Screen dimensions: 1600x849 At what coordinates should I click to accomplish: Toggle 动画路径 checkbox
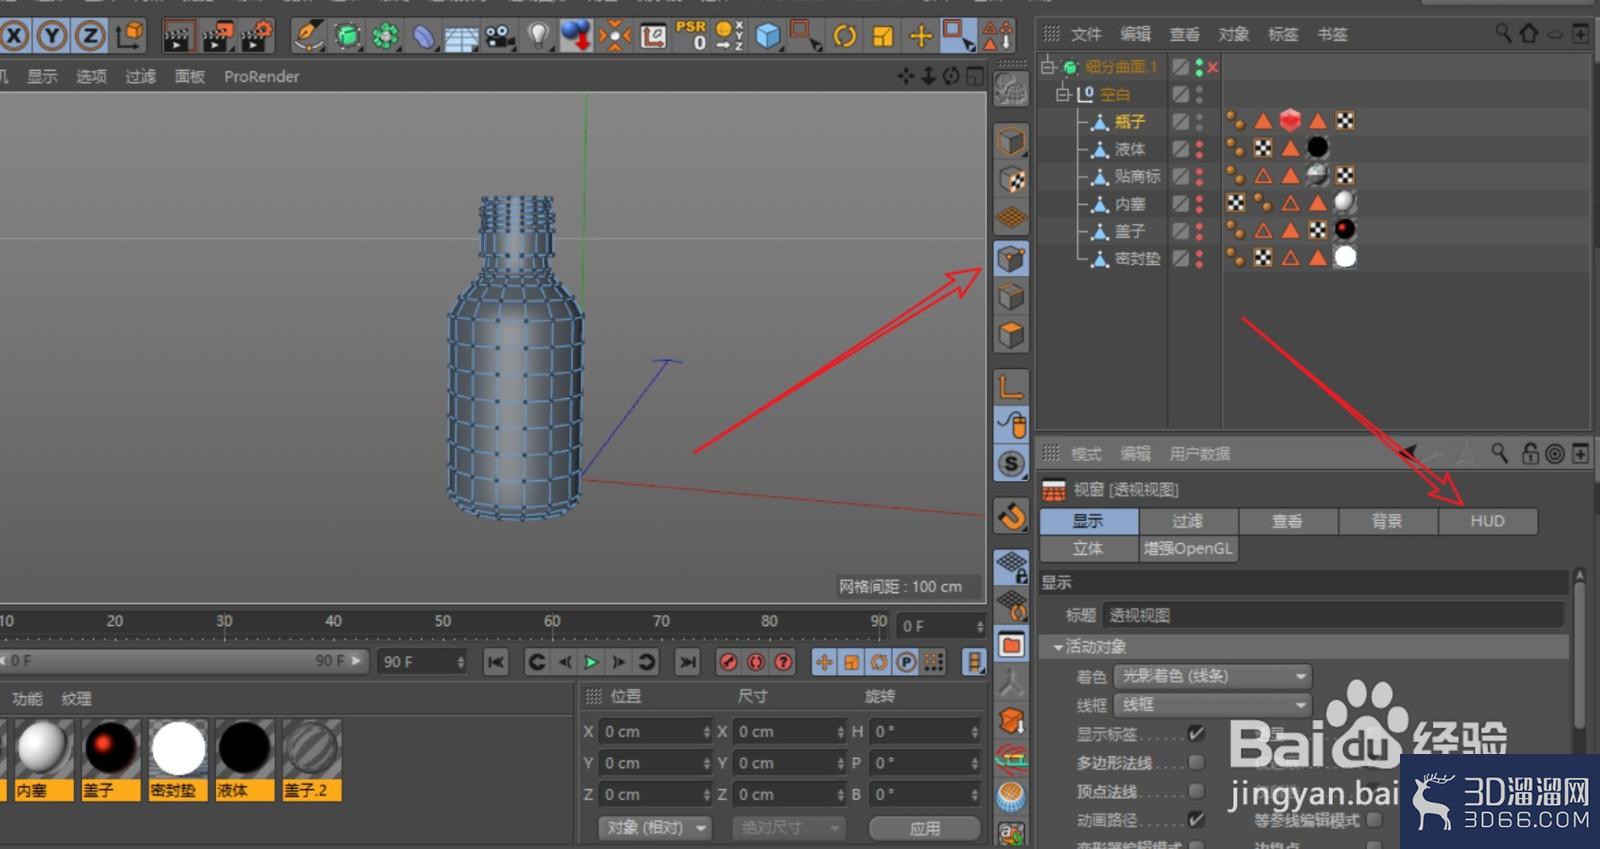1196,820
